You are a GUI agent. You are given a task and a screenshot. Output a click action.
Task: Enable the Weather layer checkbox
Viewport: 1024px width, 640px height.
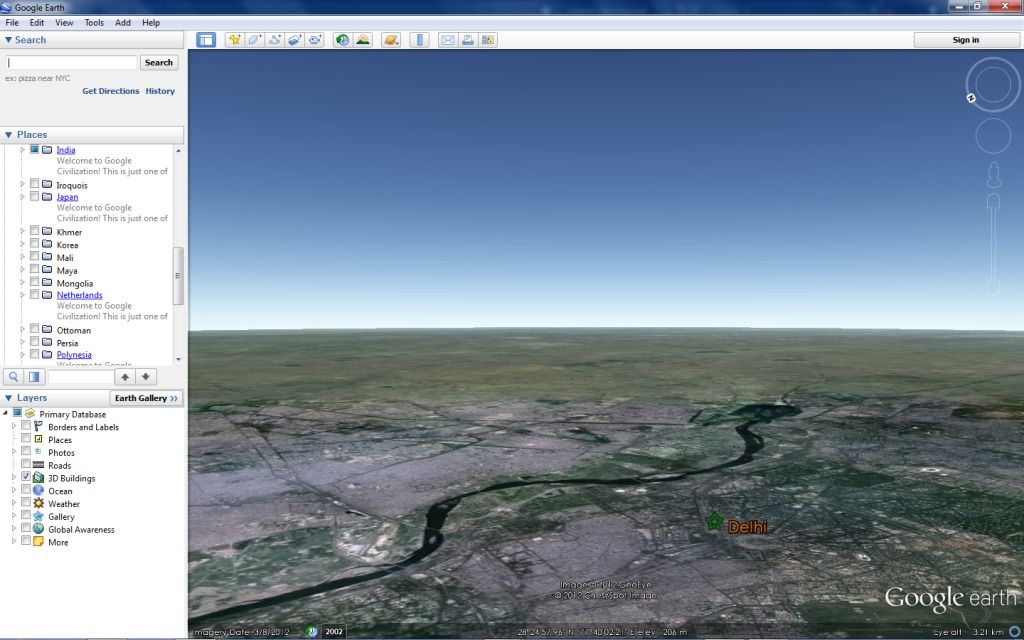pos(26,503)
